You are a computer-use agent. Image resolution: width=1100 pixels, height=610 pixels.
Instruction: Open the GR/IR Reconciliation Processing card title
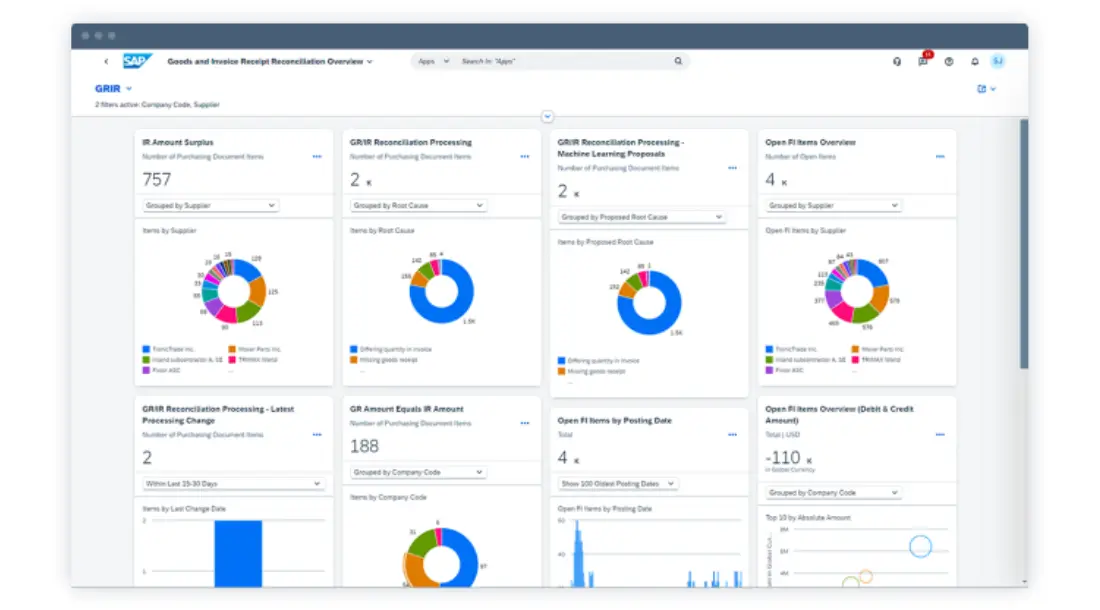(x=411, y=142)
